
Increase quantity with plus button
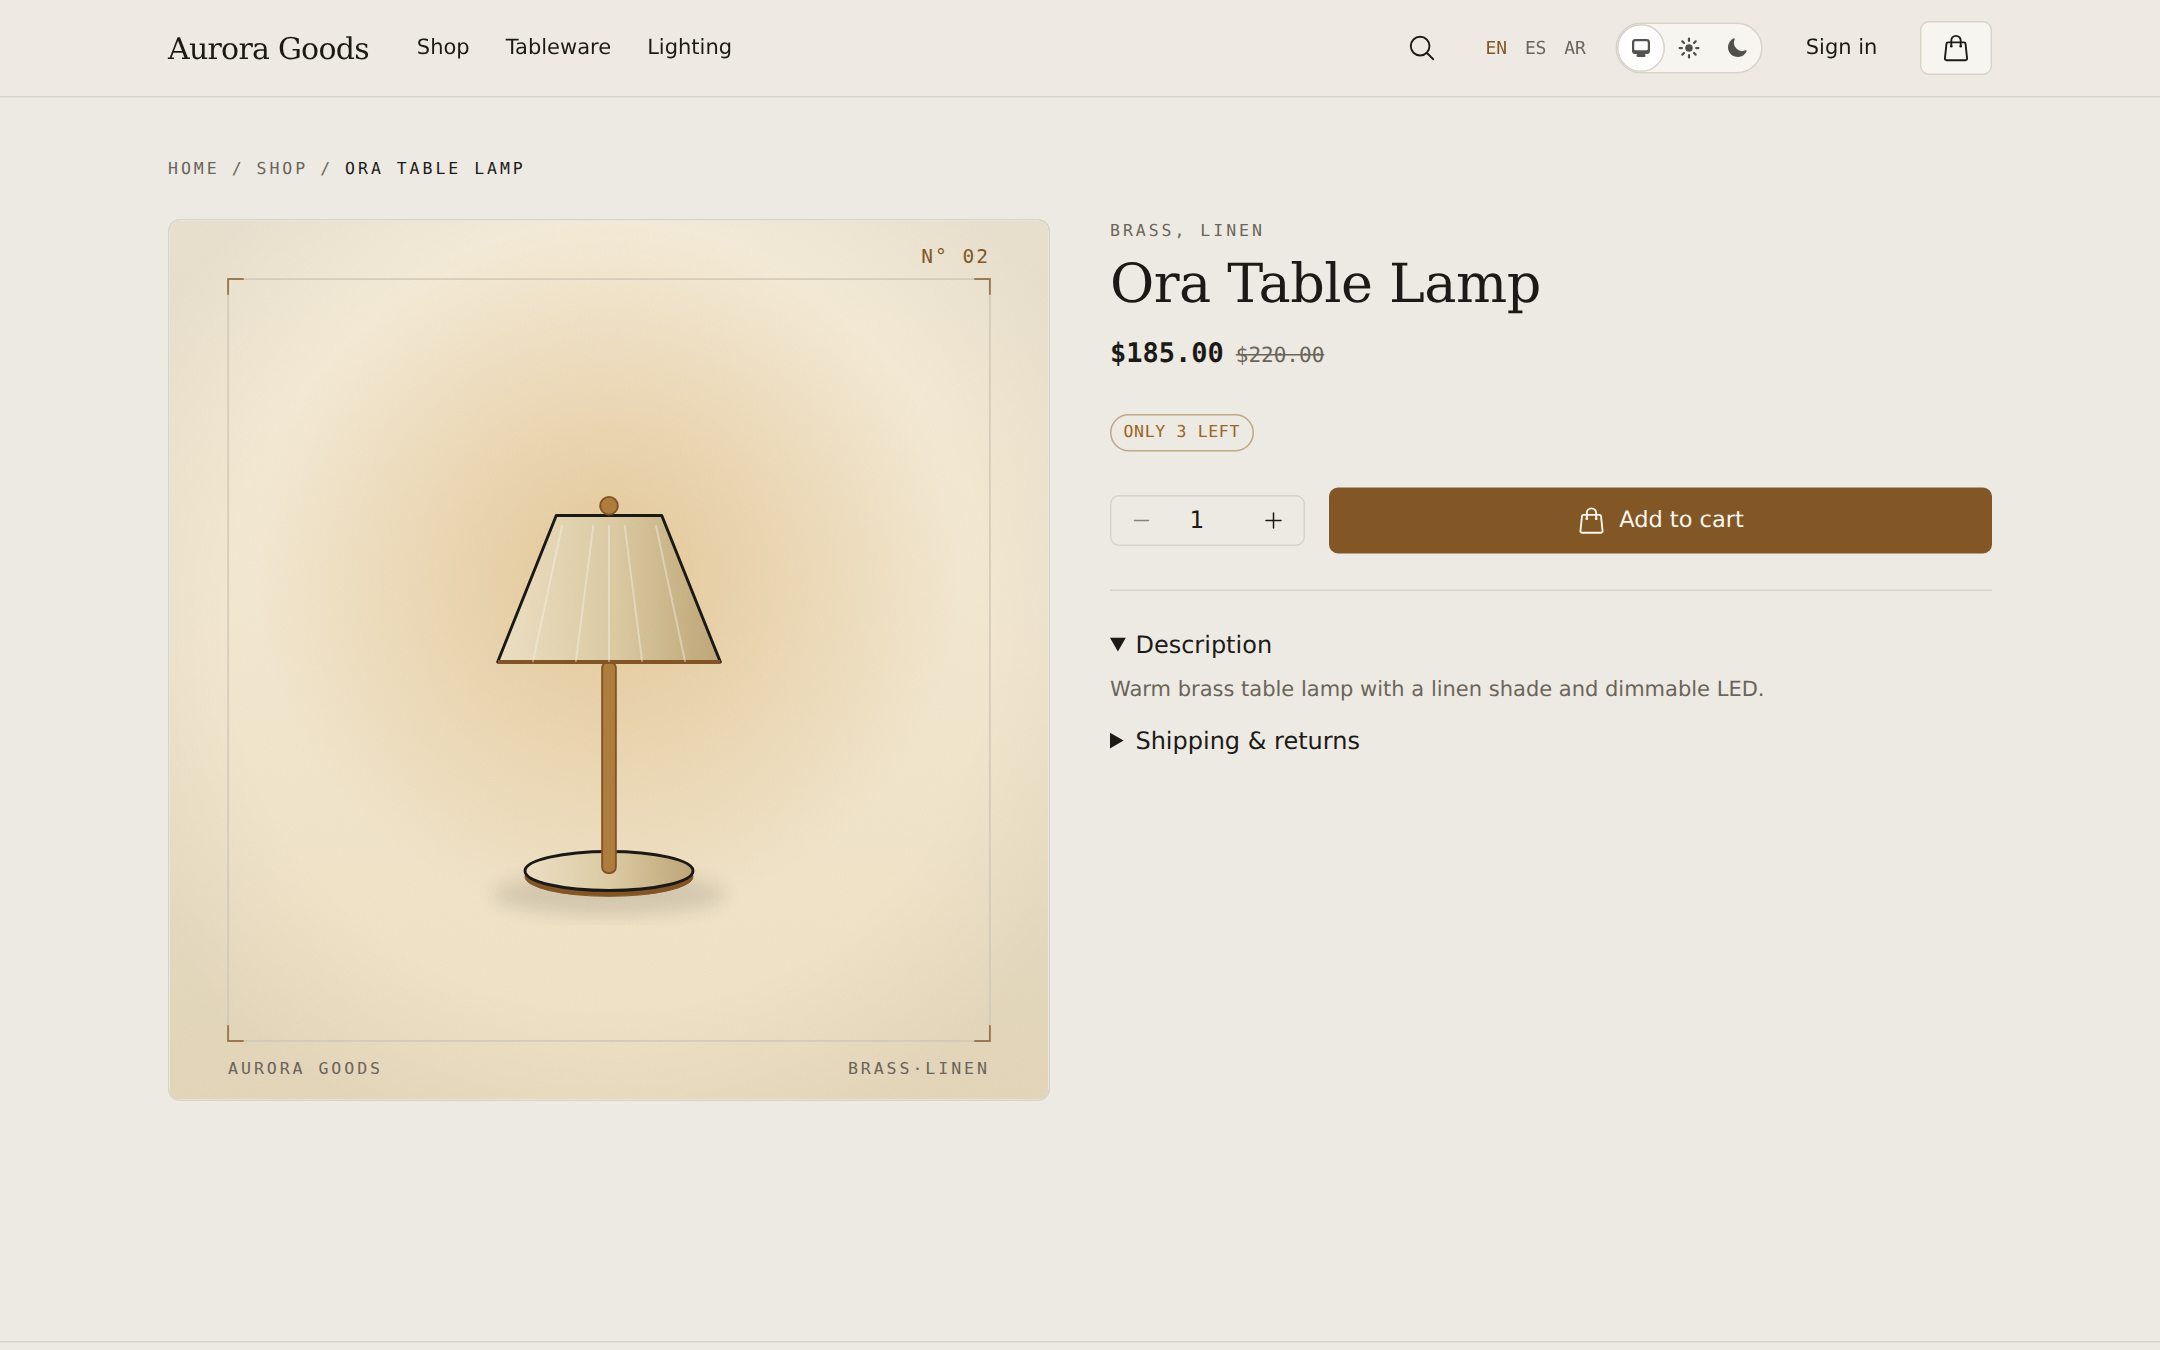pos(1273,520)
